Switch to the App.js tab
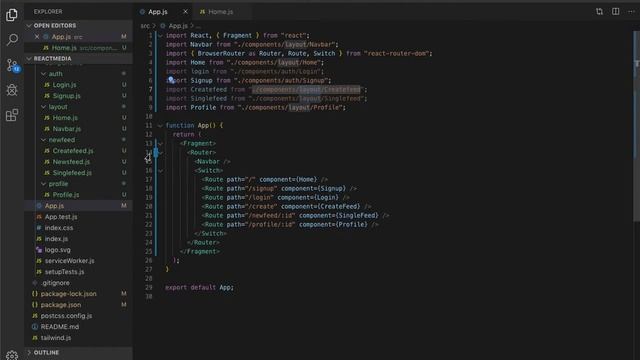This screenshot has width=640, height=360. 158,12
